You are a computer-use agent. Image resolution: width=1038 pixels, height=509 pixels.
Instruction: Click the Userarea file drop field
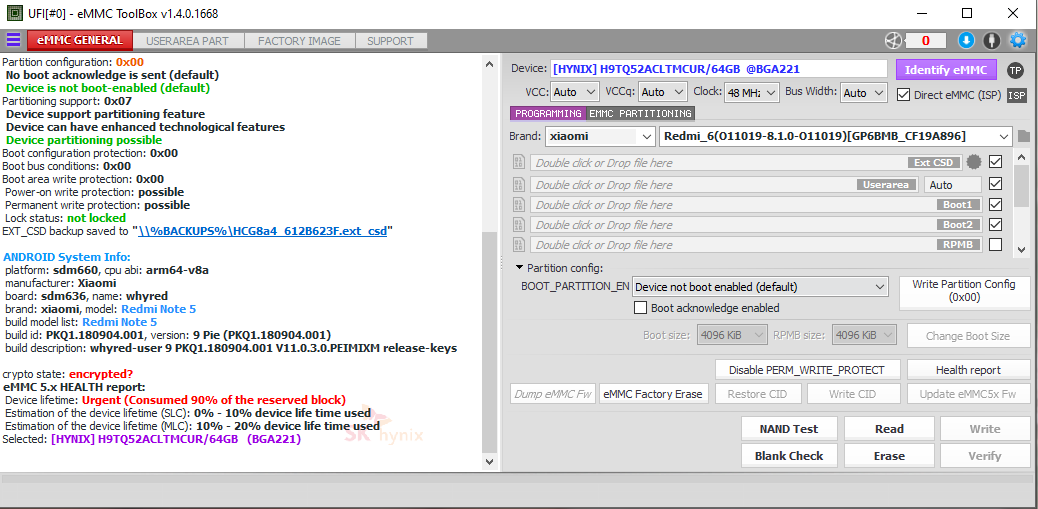(x=725, y=185)
